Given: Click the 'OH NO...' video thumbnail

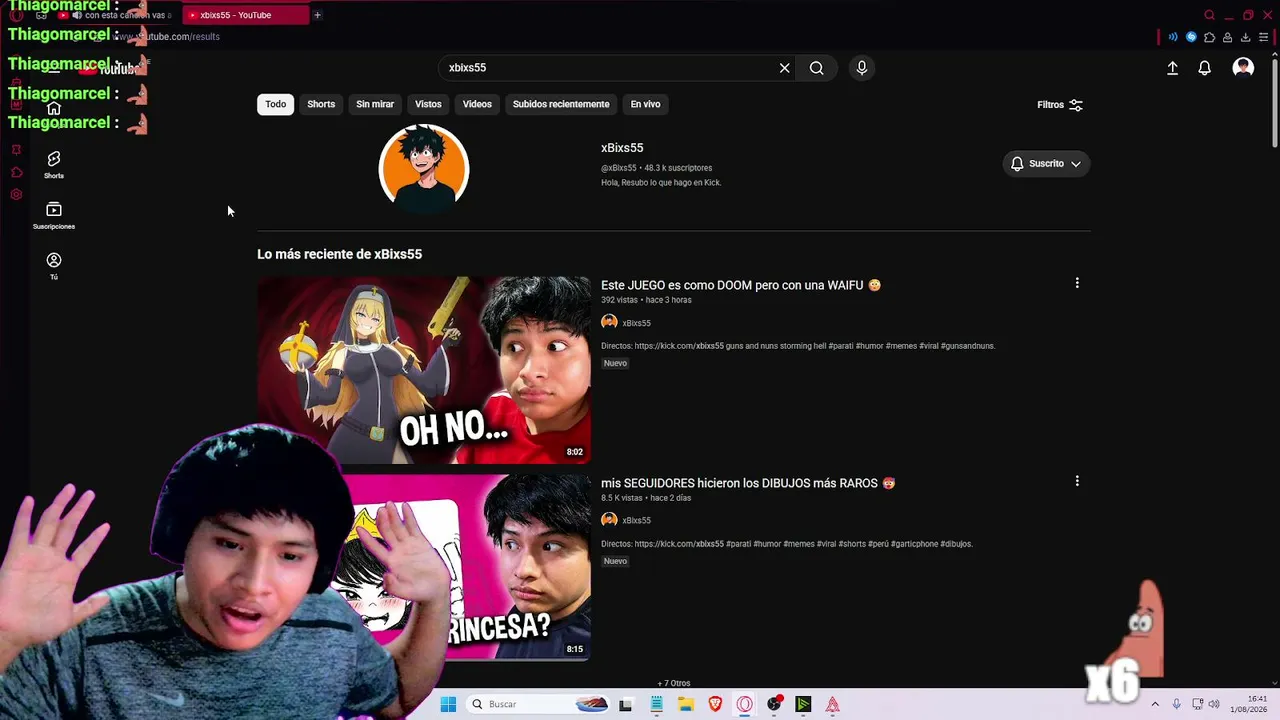Looking at the screenshot, I should (424, 370).
